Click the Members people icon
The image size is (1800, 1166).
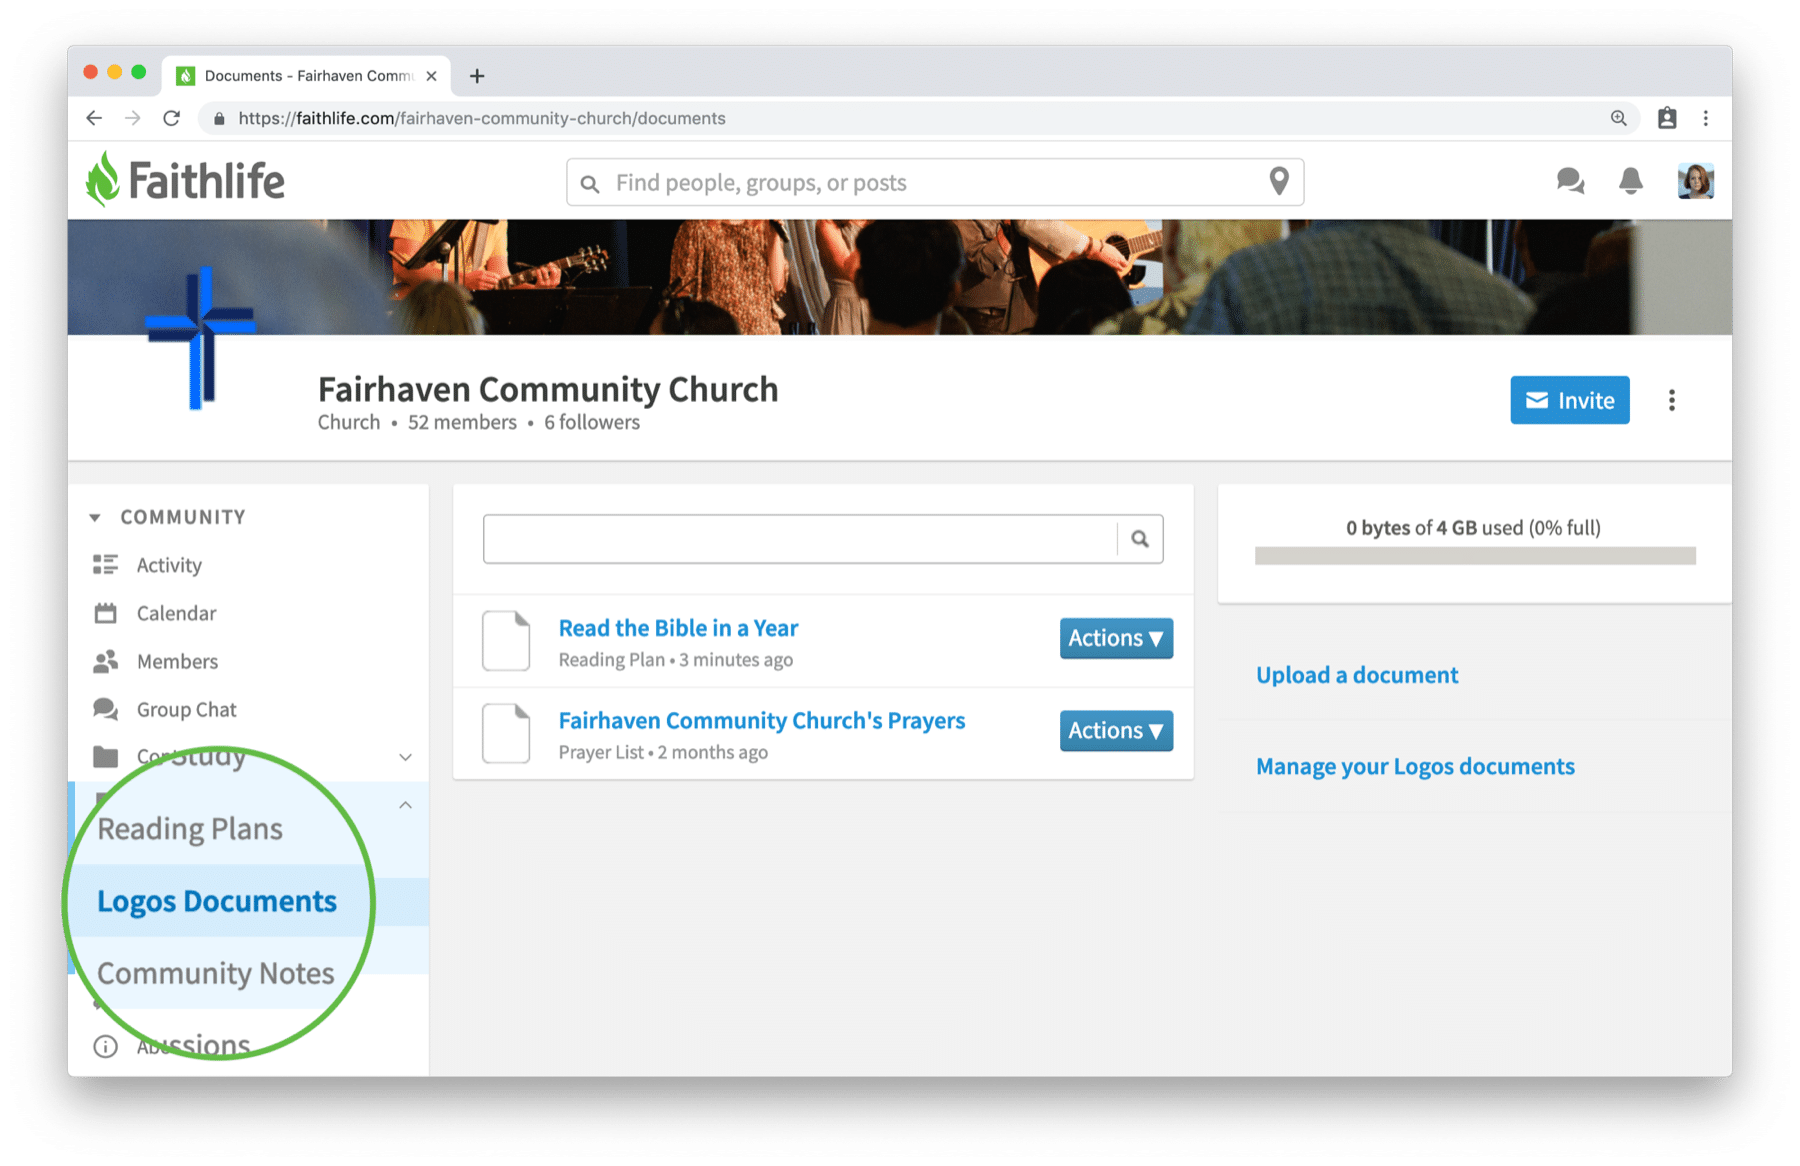(x=105, y=661)
